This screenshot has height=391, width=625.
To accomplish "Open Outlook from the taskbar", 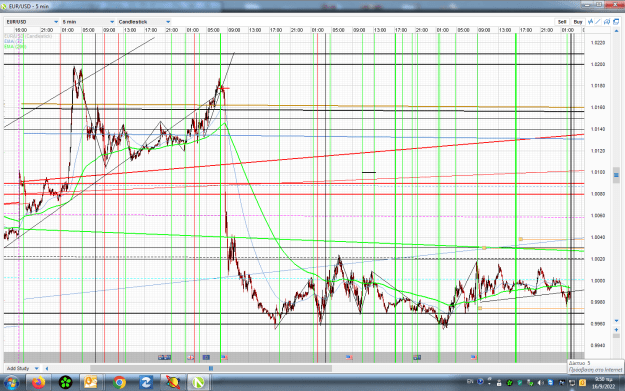I will (91, 383).
